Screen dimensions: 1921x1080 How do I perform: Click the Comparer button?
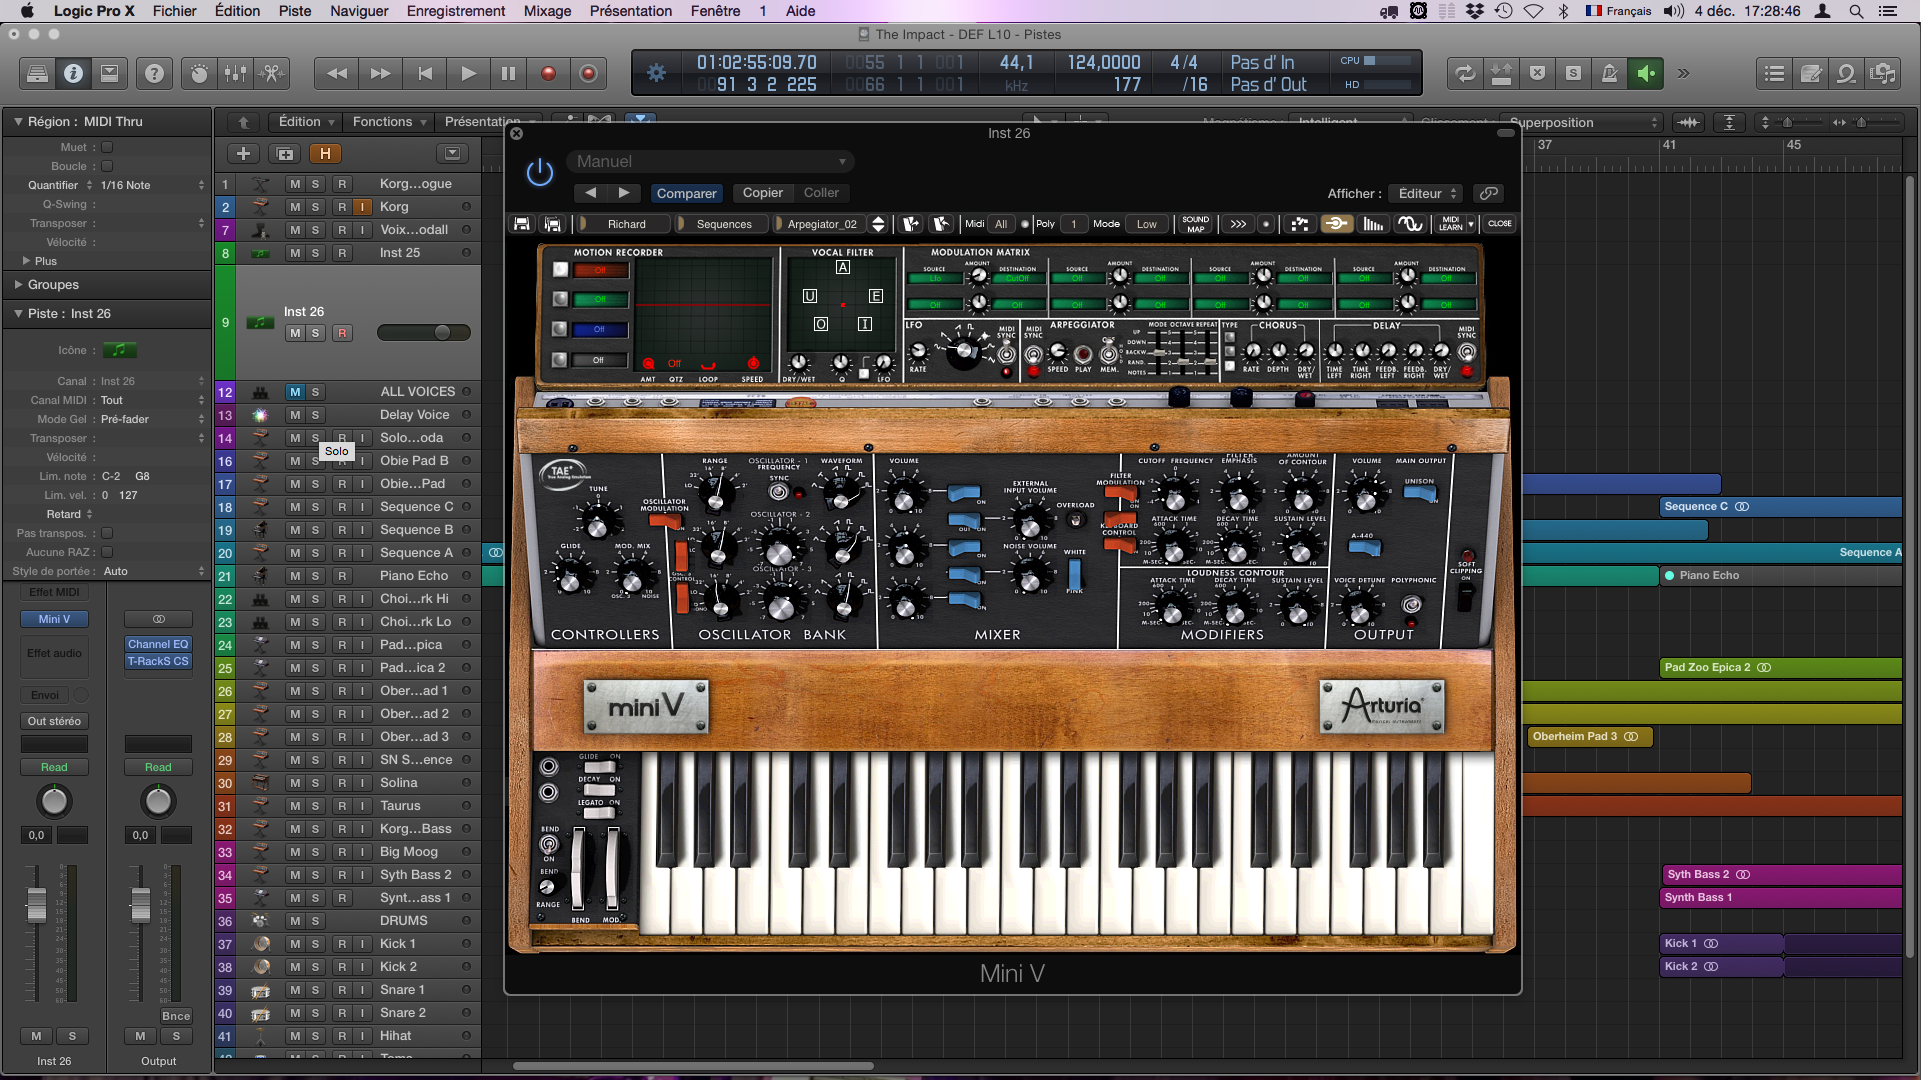coord(686,193)
